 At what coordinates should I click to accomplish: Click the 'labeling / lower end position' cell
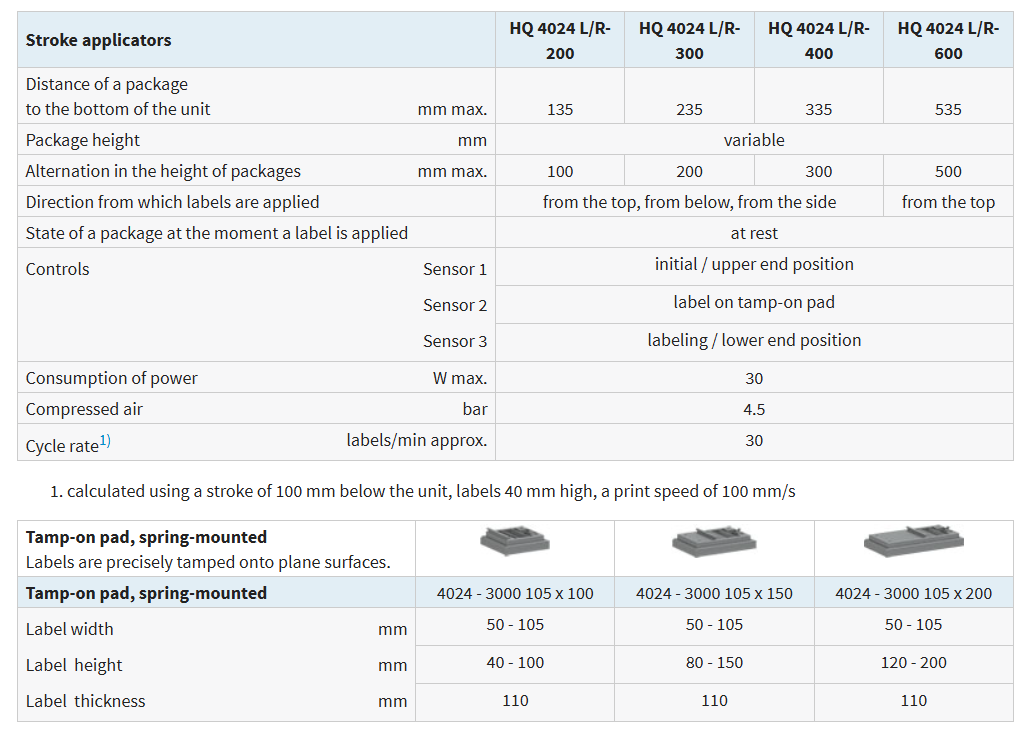(x=754, y=340)
